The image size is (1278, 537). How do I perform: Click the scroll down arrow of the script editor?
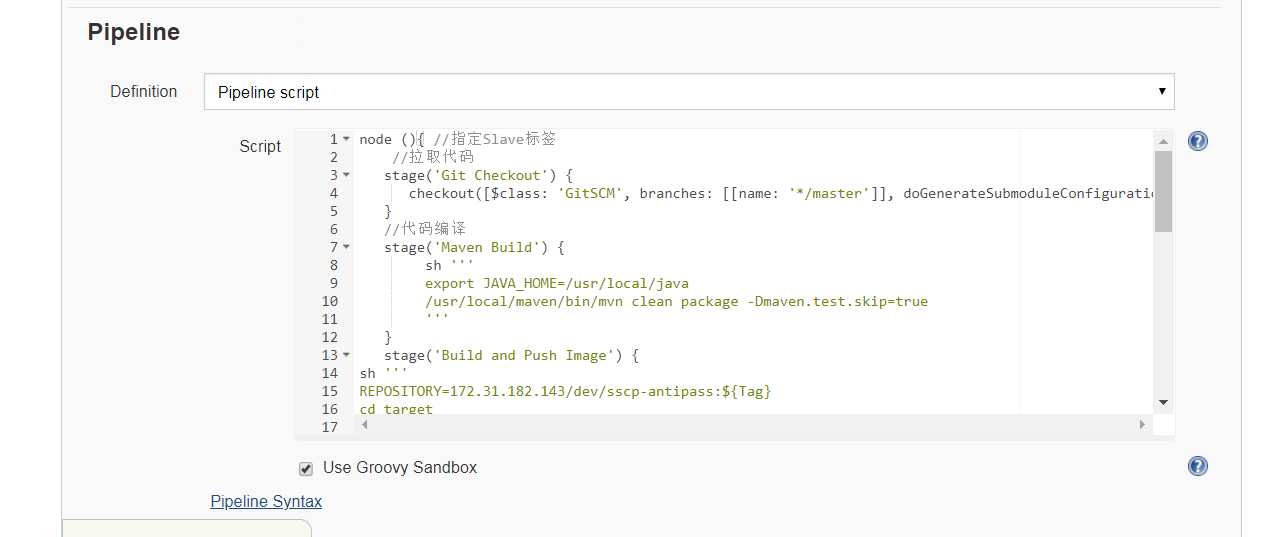pos(1163,402)
